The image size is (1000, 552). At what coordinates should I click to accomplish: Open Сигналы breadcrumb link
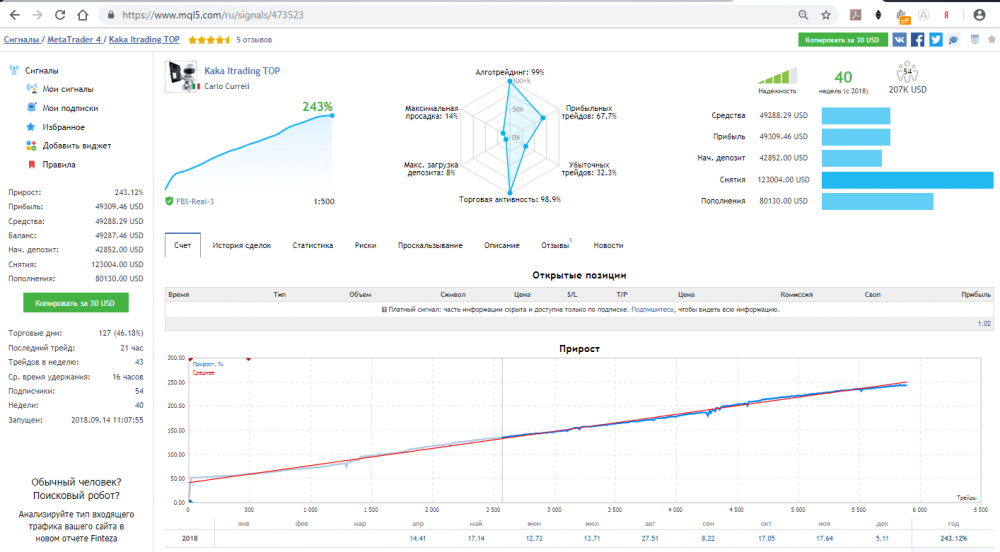tap(22, 40)
